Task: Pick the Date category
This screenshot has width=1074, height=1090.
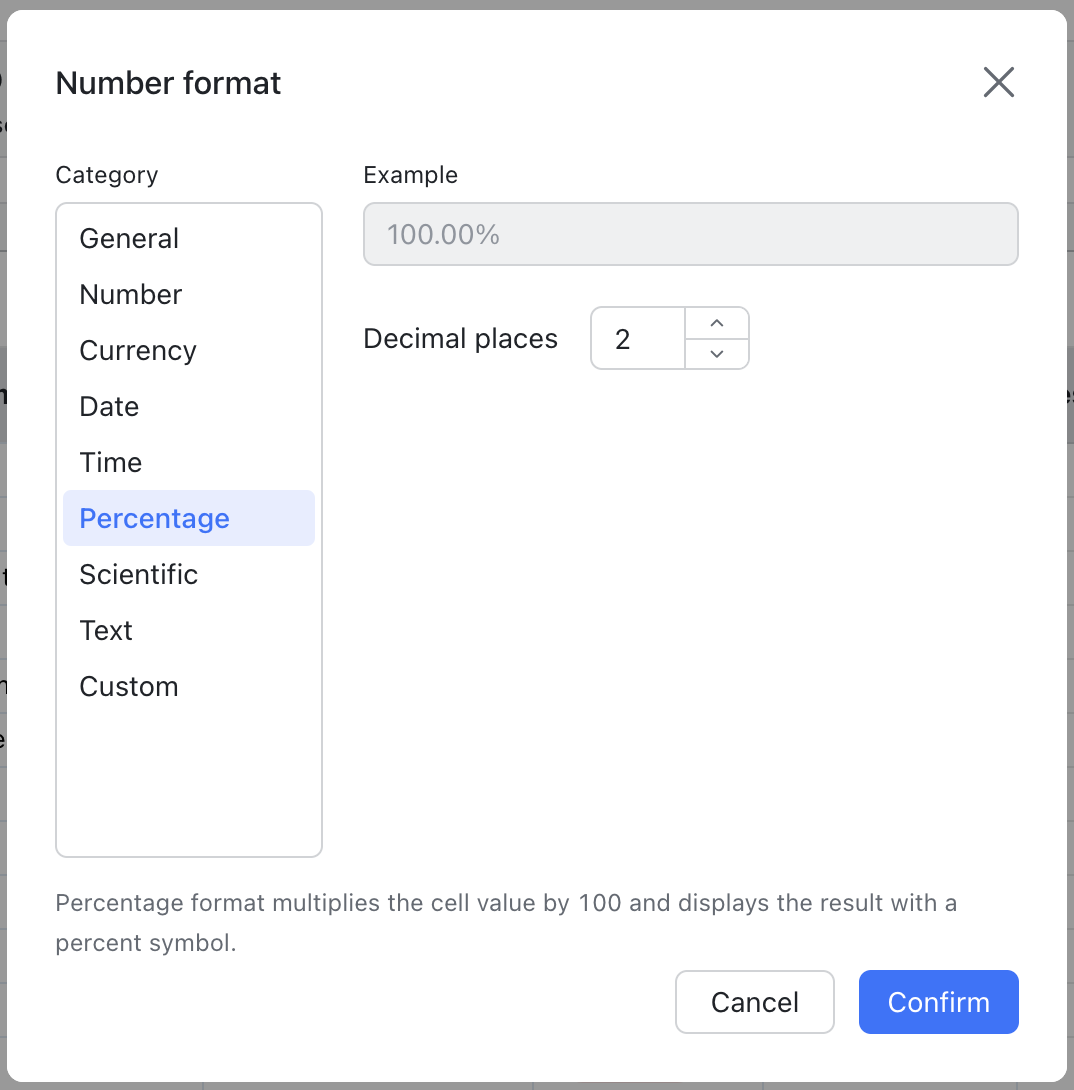Action: [x=109, y=406]
